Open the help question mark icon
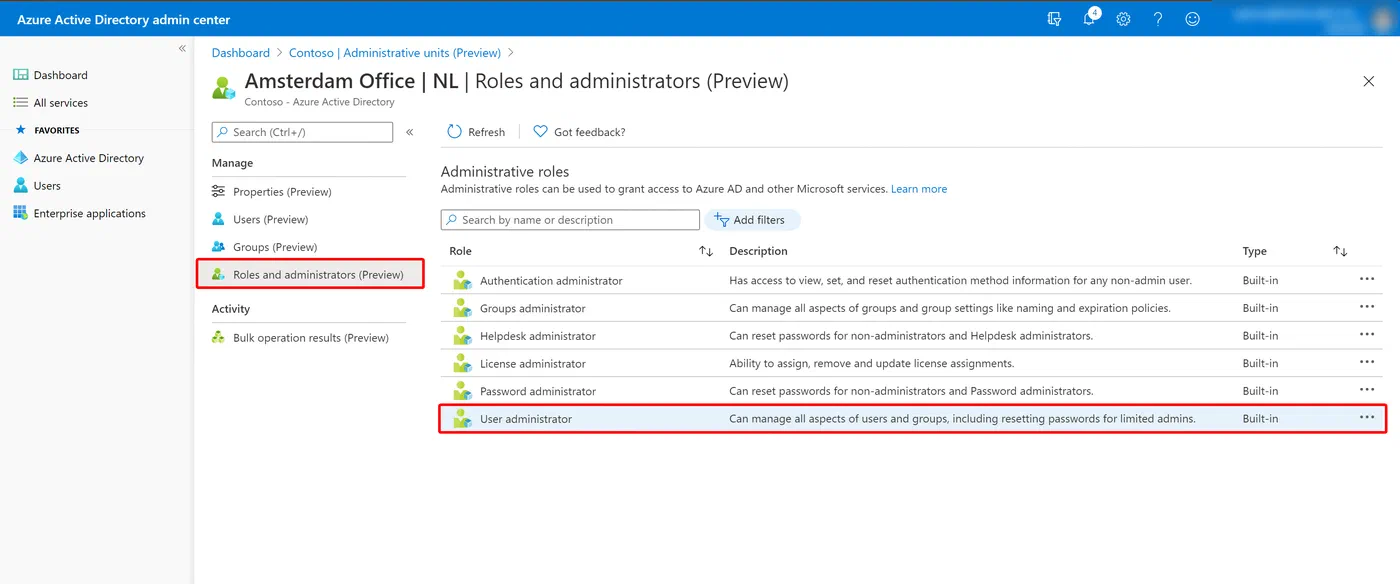The image size is (1400, 584). point(1158,19)
